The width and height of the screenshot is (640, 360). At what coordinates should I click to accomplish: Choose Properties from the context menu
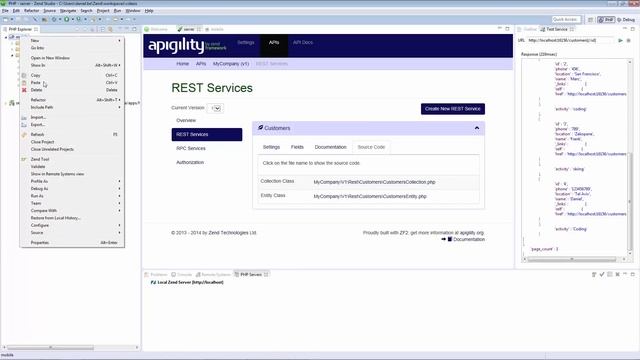click(x=72, y=242)
